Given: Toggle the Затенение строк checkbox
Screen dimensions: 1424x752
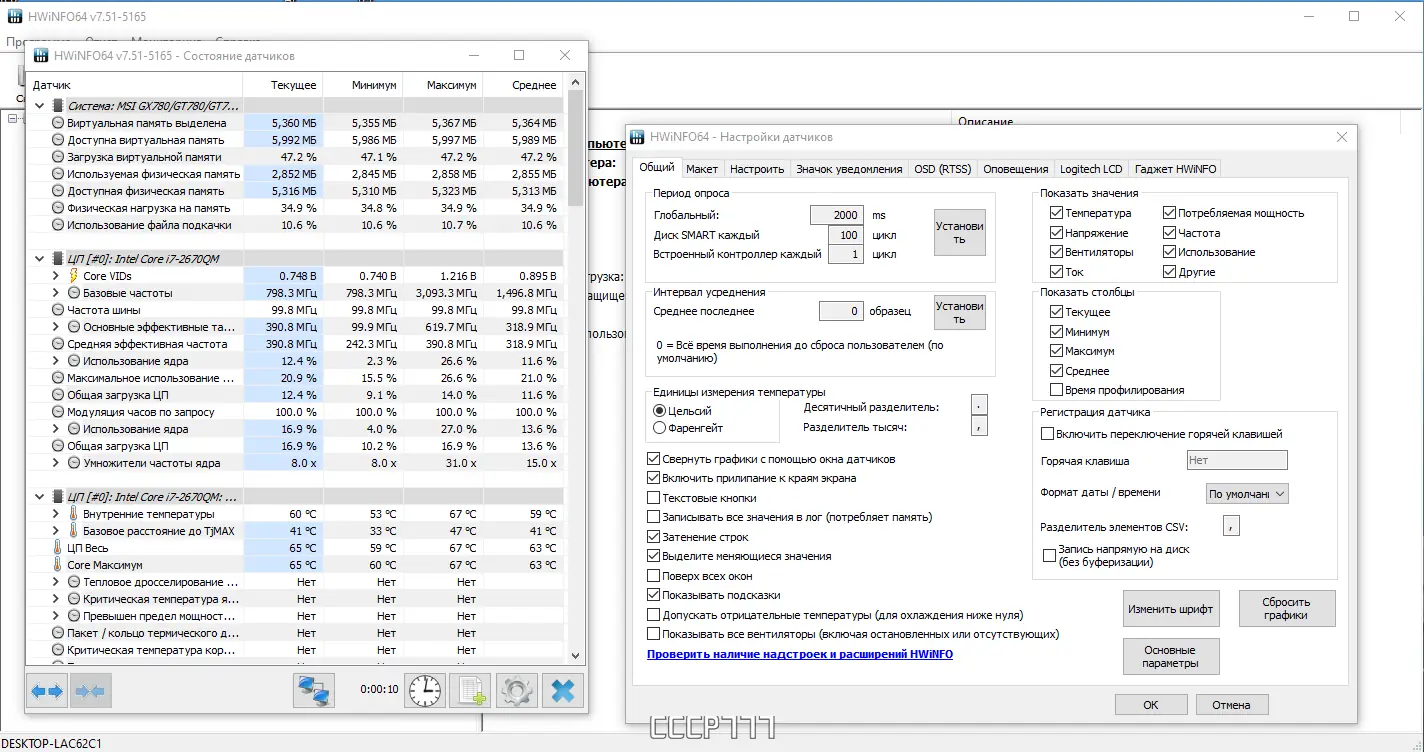Looking at the screenshot, I should [x=654, y=537].
